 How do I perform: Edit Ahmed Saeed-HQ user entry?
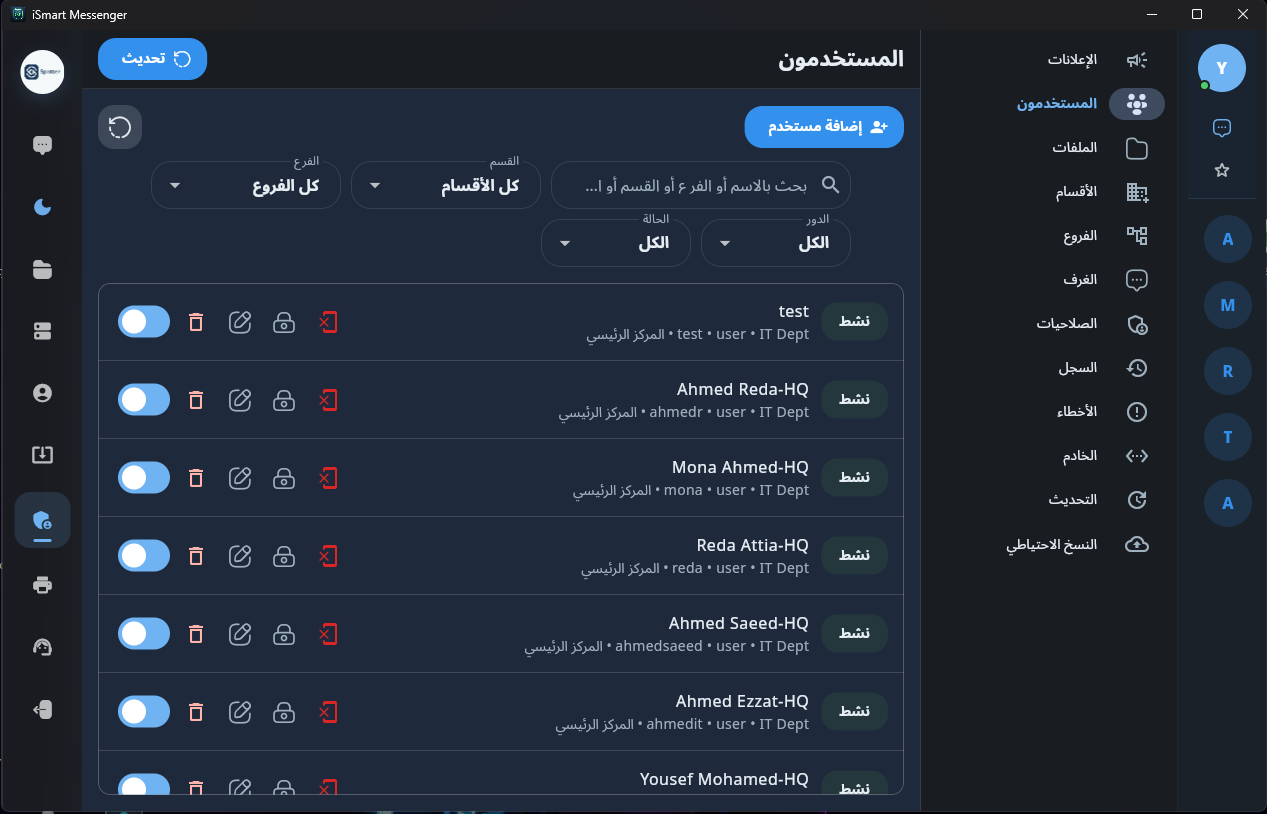(x=240, y=634)
